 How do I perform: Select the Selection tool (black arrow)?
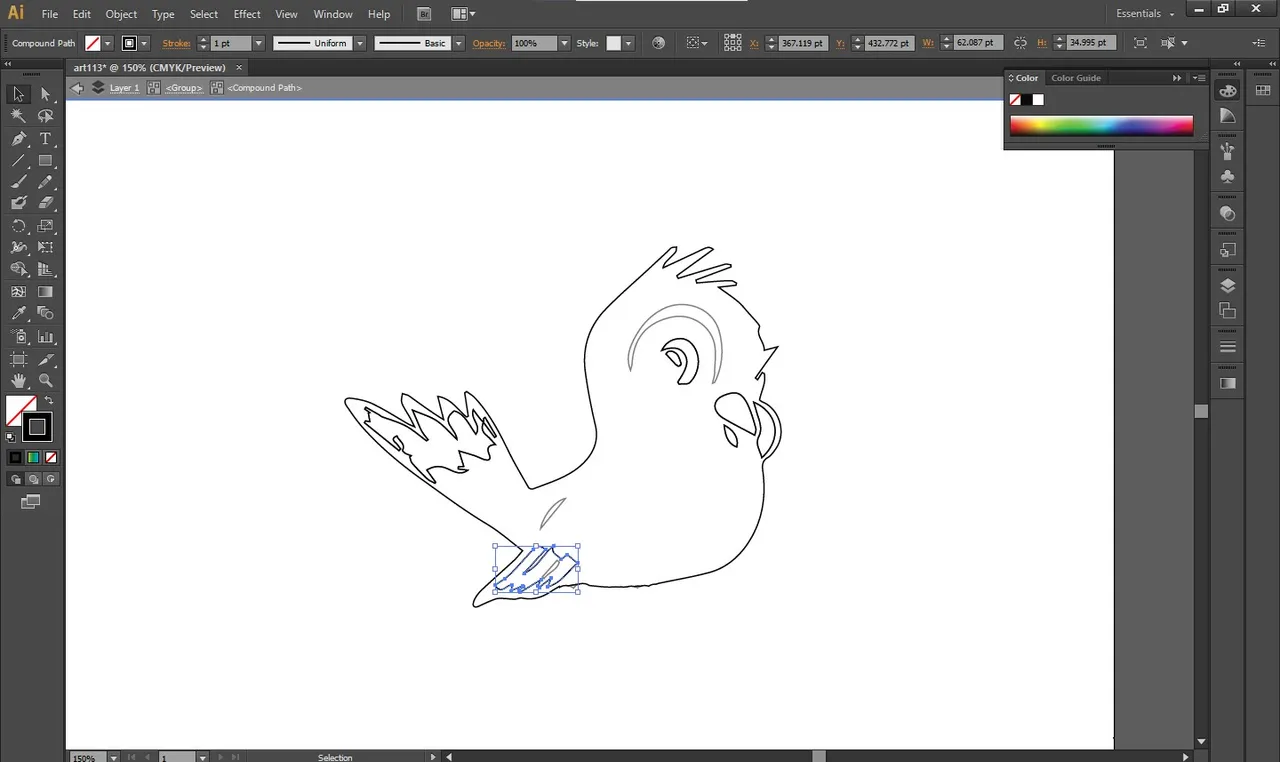point(18,94)
